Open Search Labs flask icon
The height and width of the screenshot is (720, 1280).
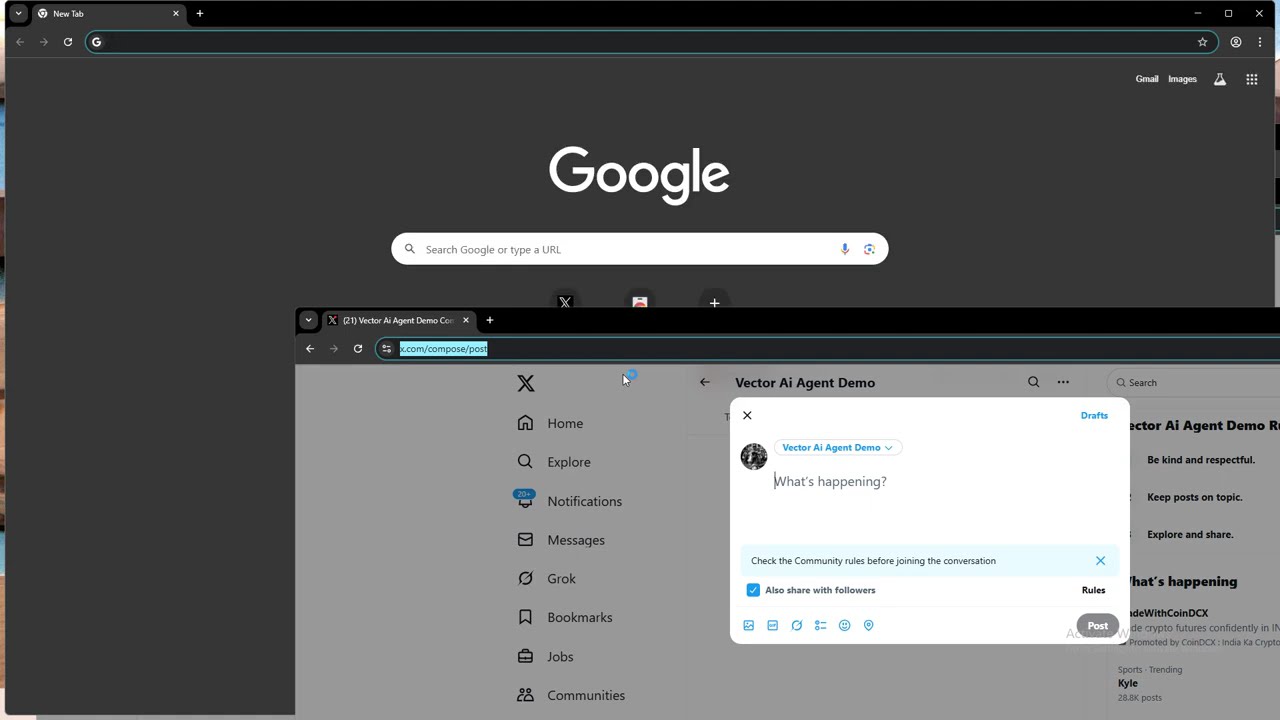(x=1220, y=79)
